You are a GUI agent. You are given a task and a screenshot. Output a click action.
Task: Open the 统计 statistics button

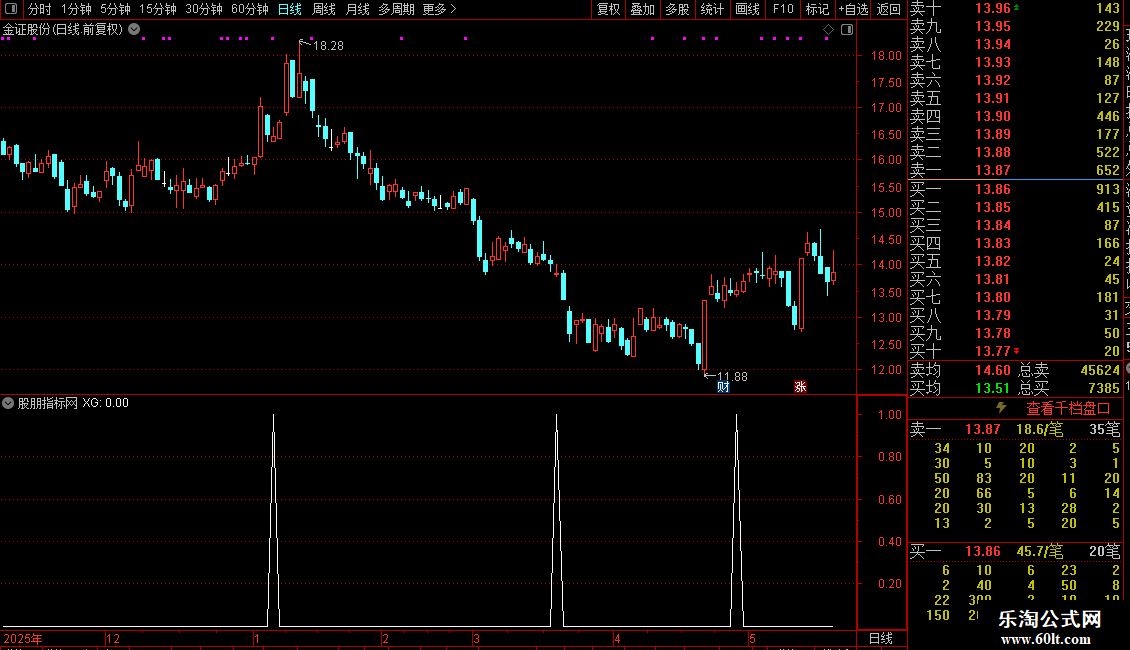click(712, 9)
